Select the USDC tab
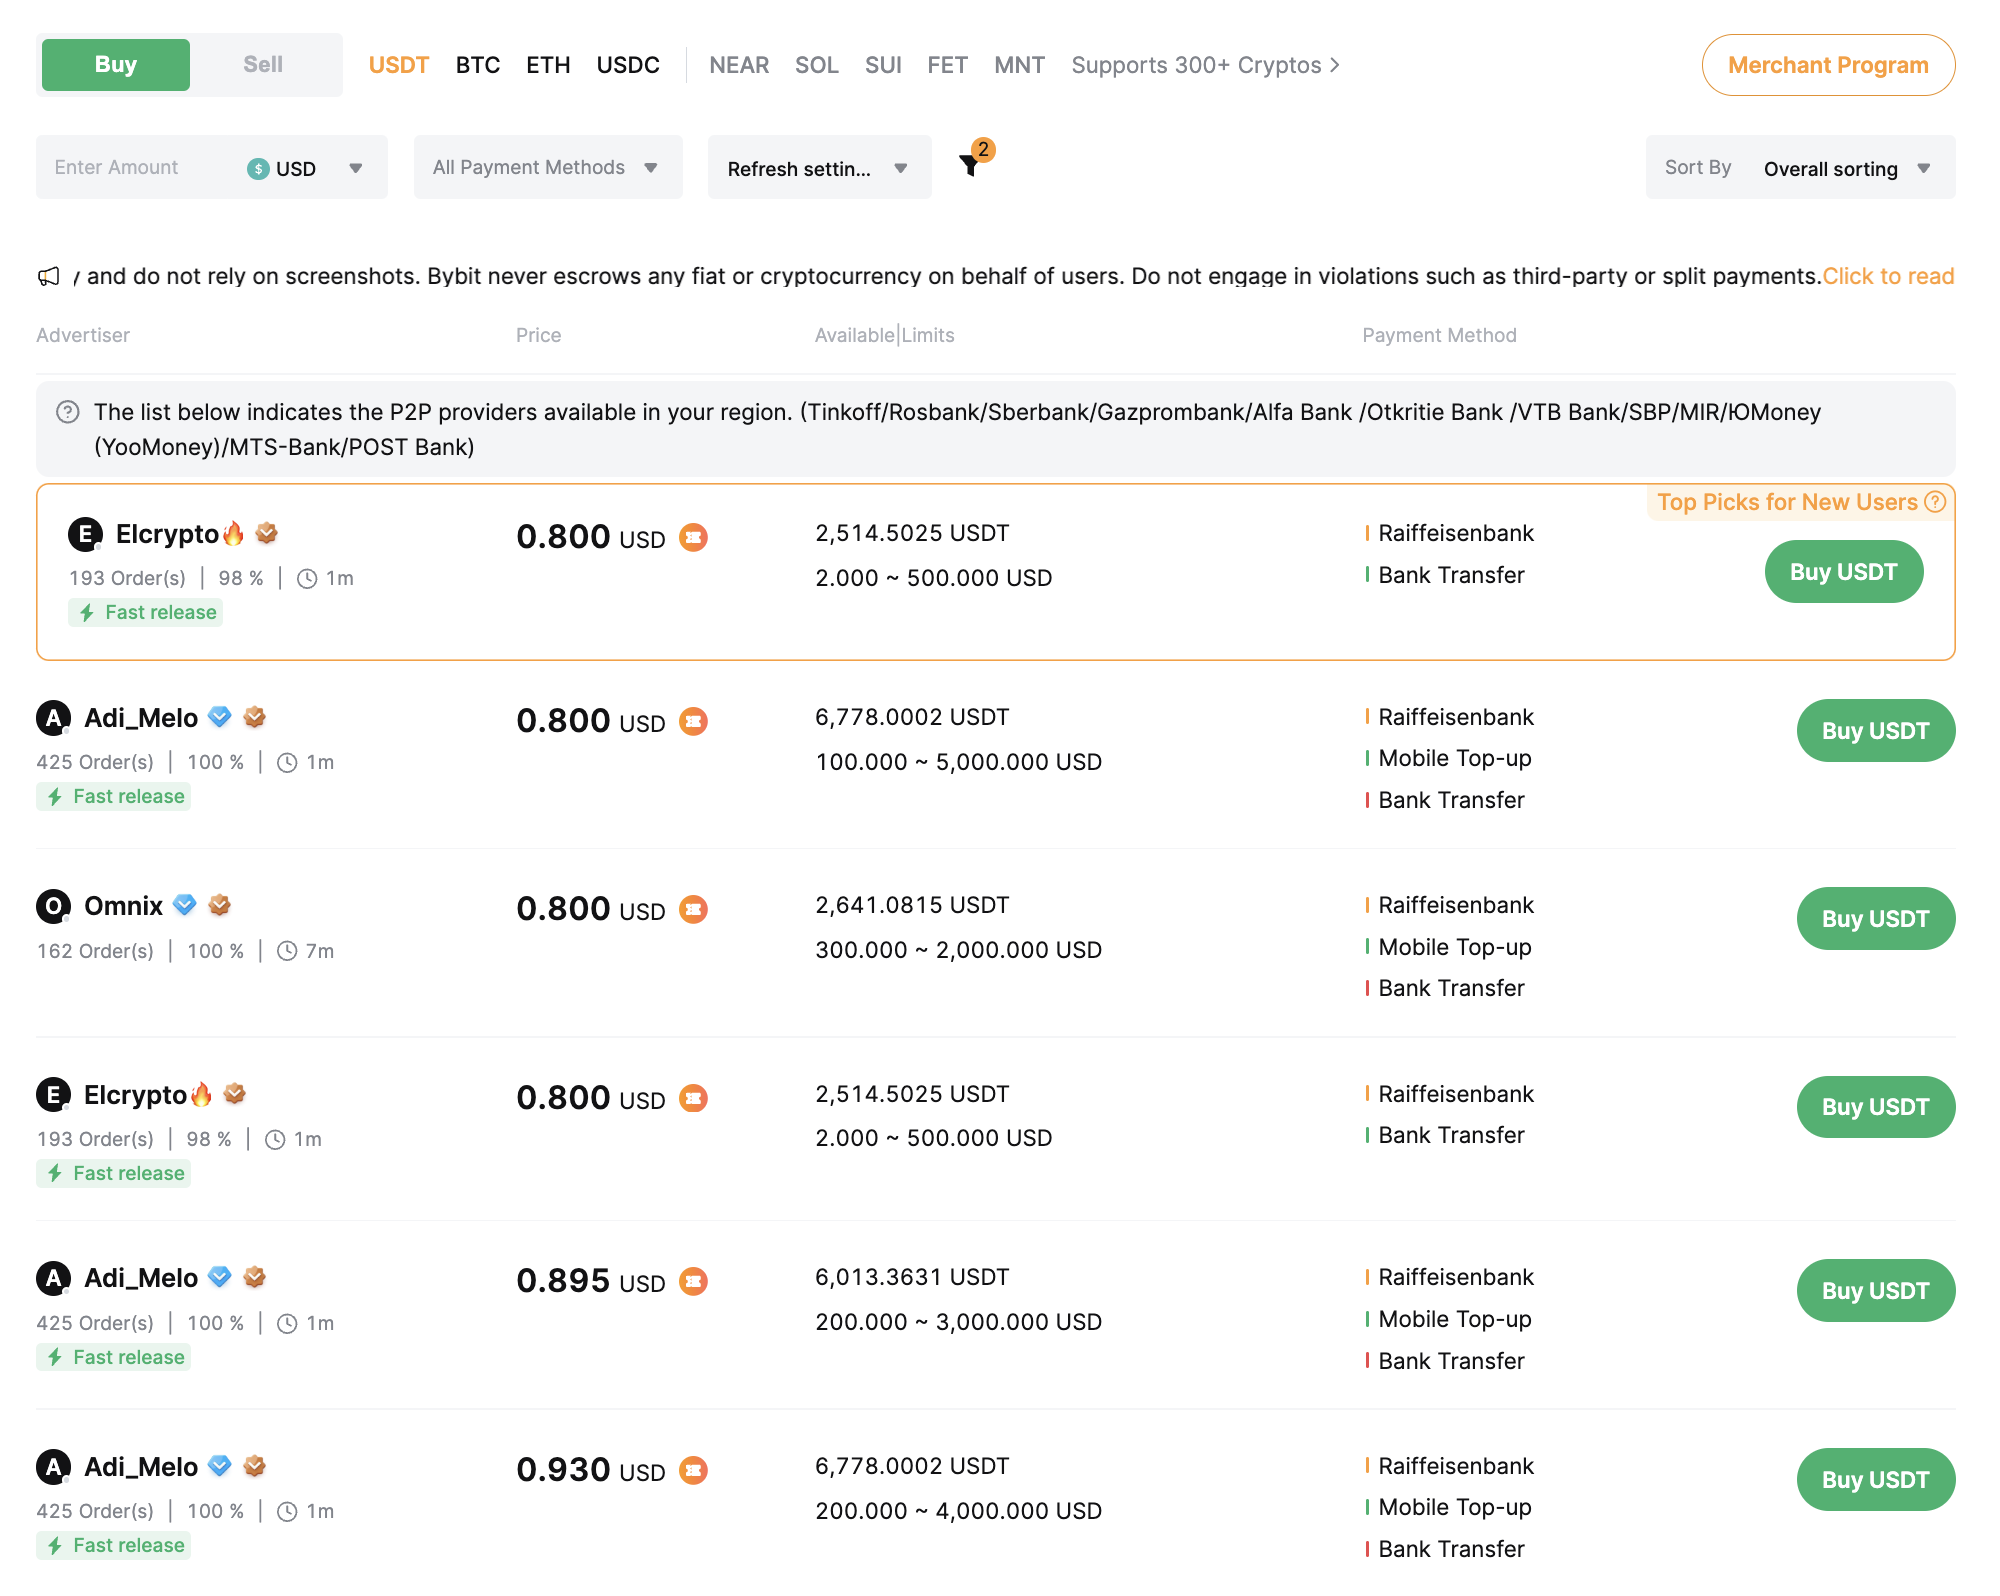The image size is (2000, 1596). click(x=628, y=65)
